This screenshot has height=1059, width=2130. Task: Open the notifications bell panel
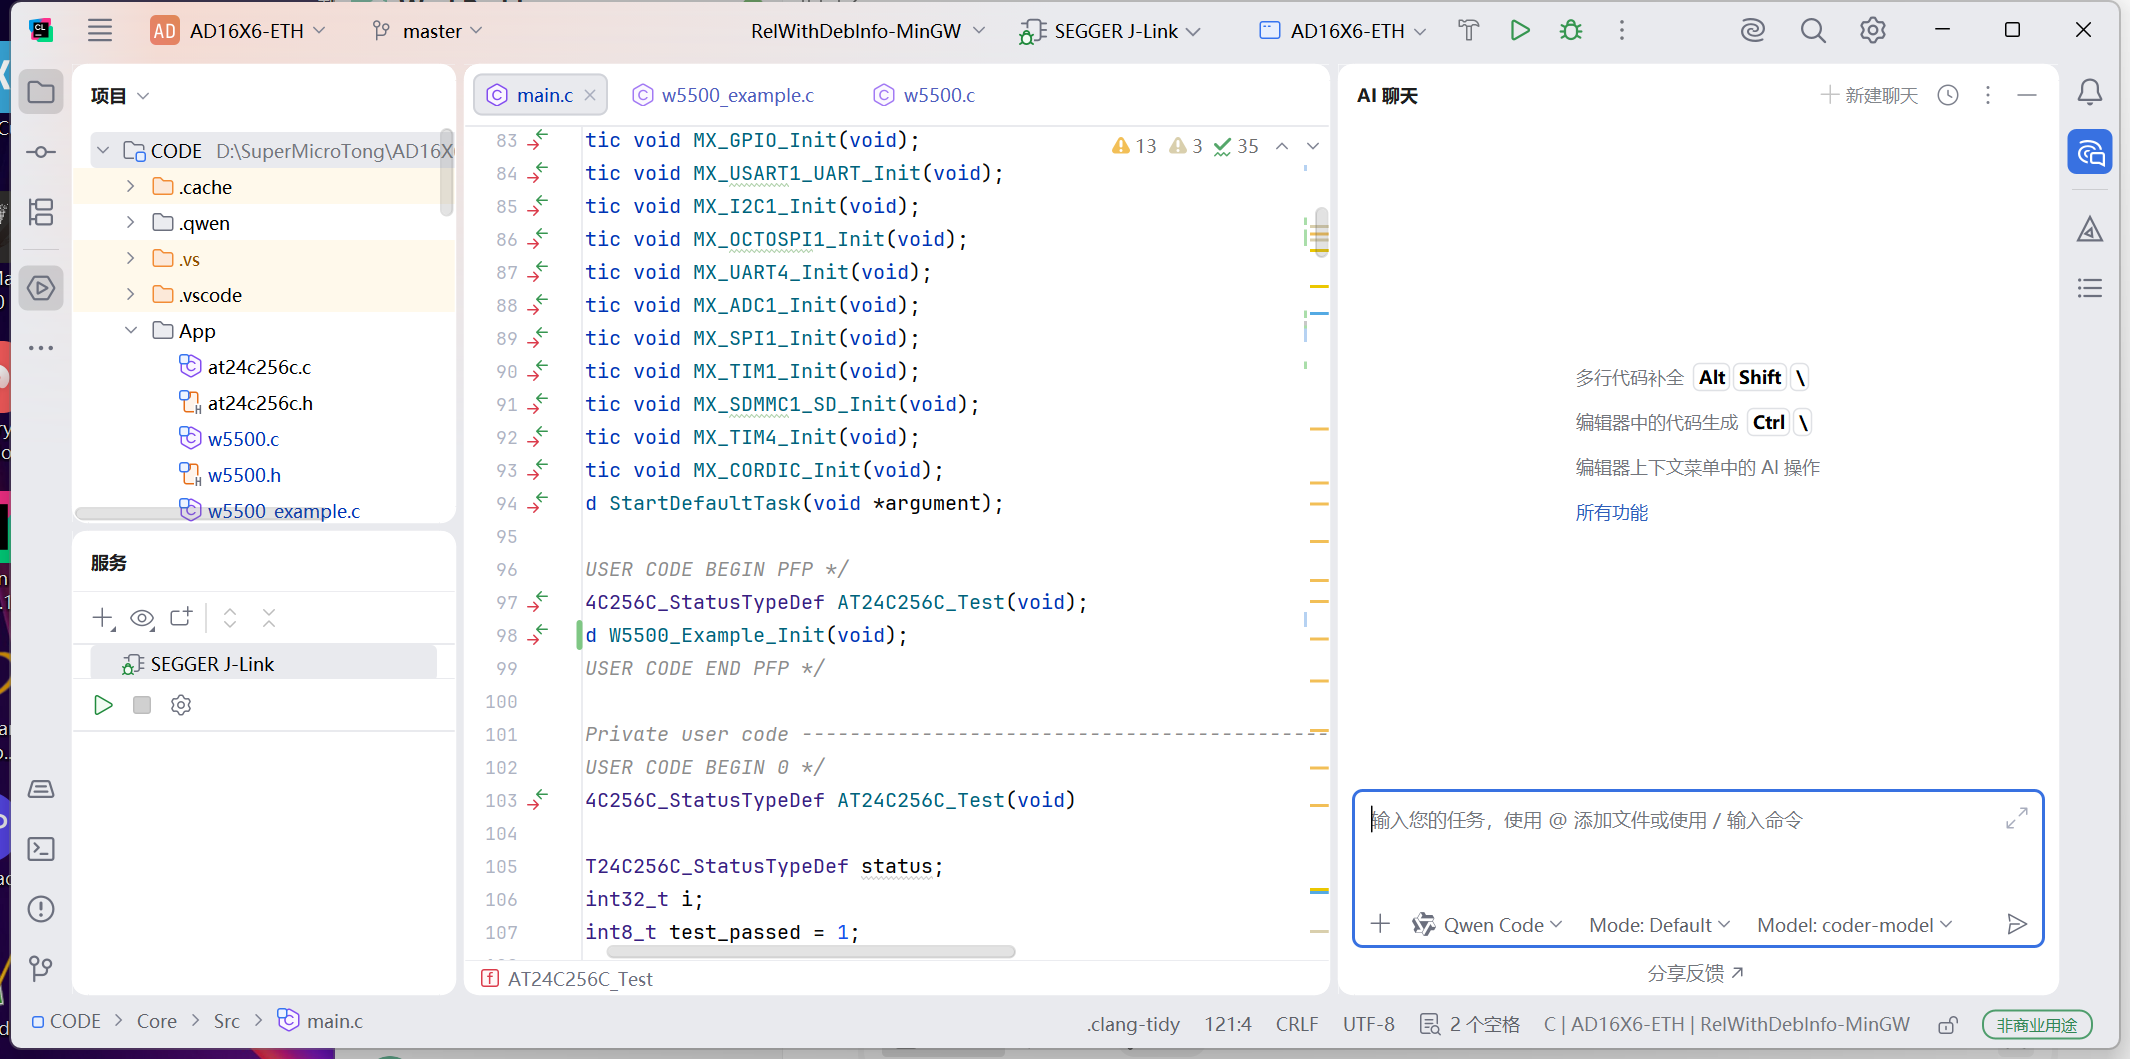coord(2089,94)
